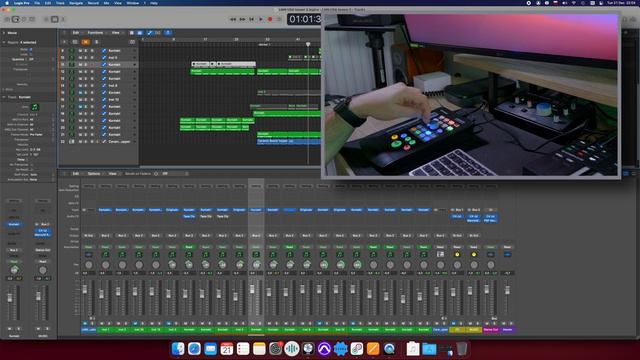Open the View menu of the Tracks area
This screenshot has width=640, height=360.
click(116, 33)
